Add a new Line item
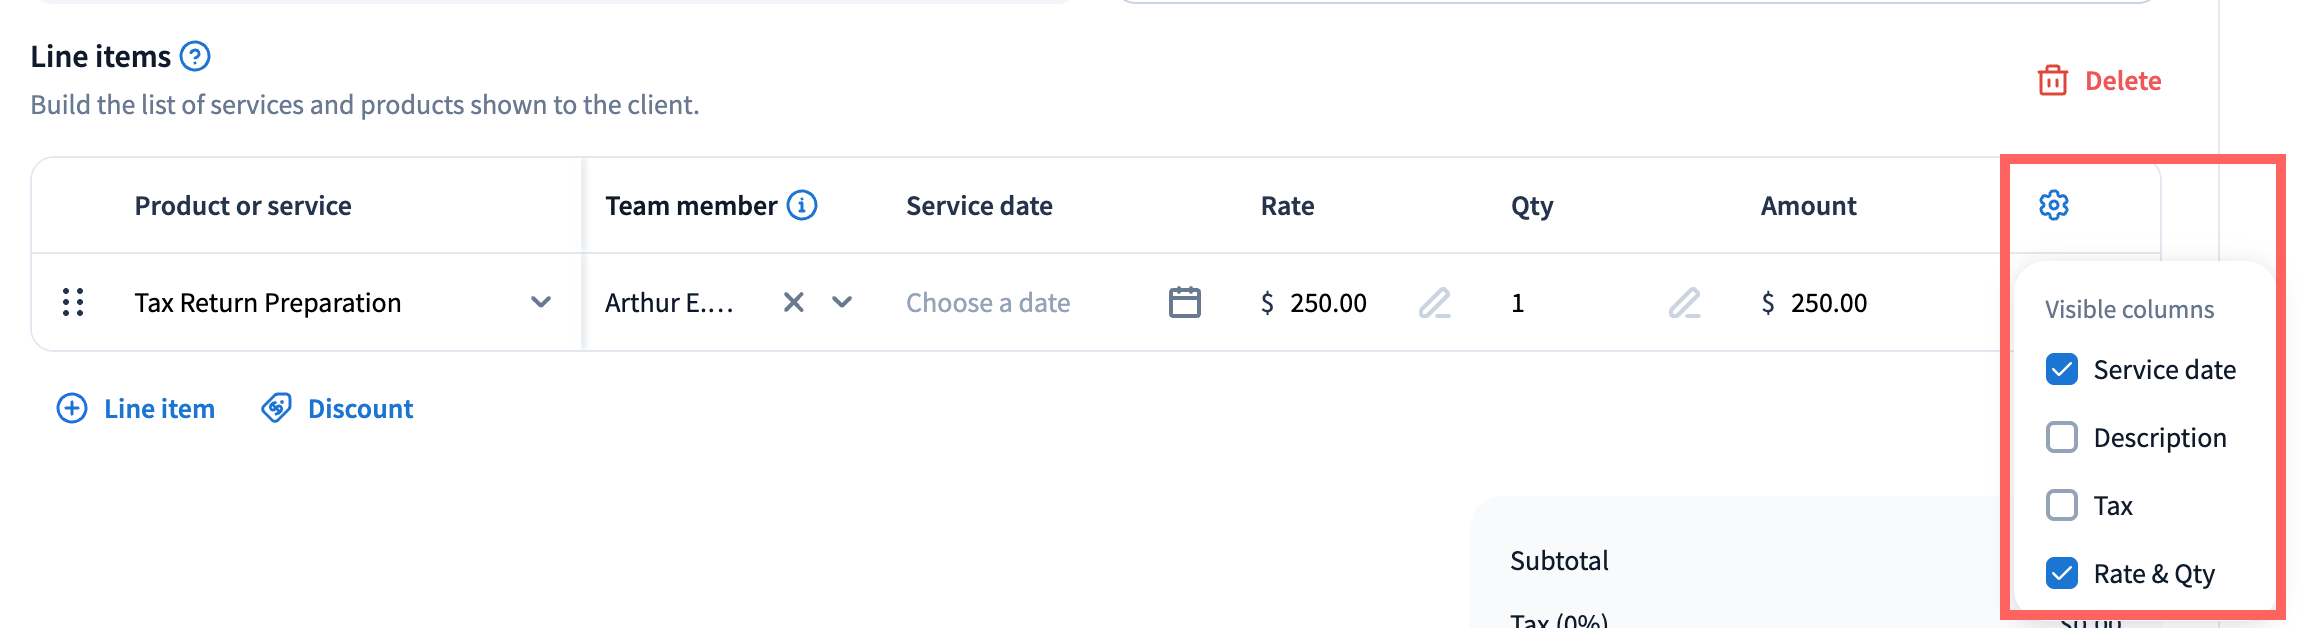Viewport: 2298px width, 628px height. coord(136,409)
